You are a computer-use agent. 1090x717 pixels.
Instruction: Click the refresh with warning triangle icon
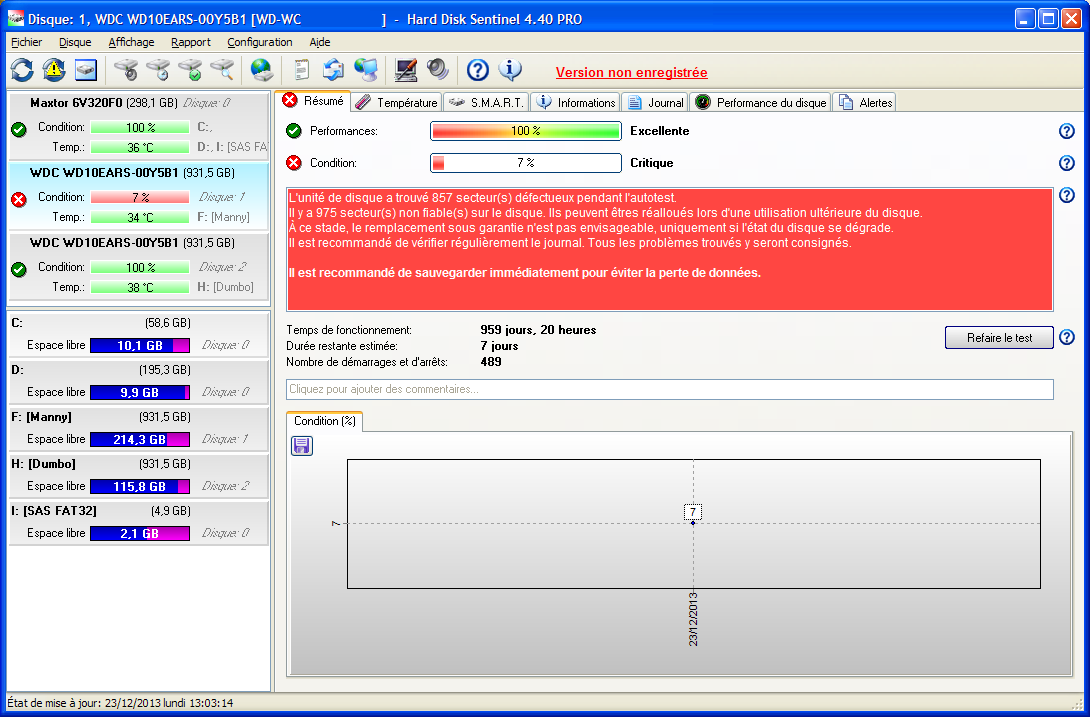54,70
